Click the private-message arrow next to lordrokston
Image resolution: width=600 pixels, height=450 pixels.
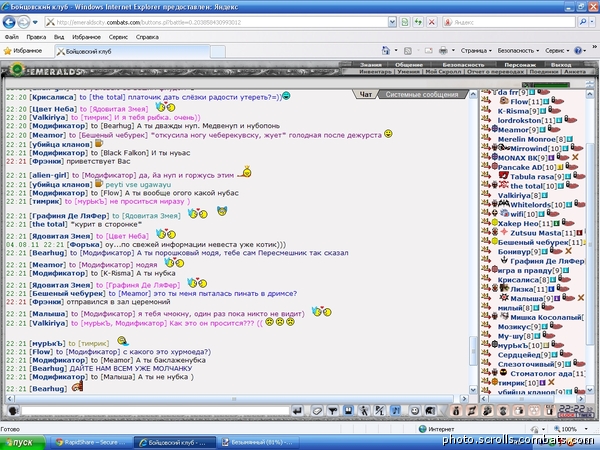pos(486,119)
